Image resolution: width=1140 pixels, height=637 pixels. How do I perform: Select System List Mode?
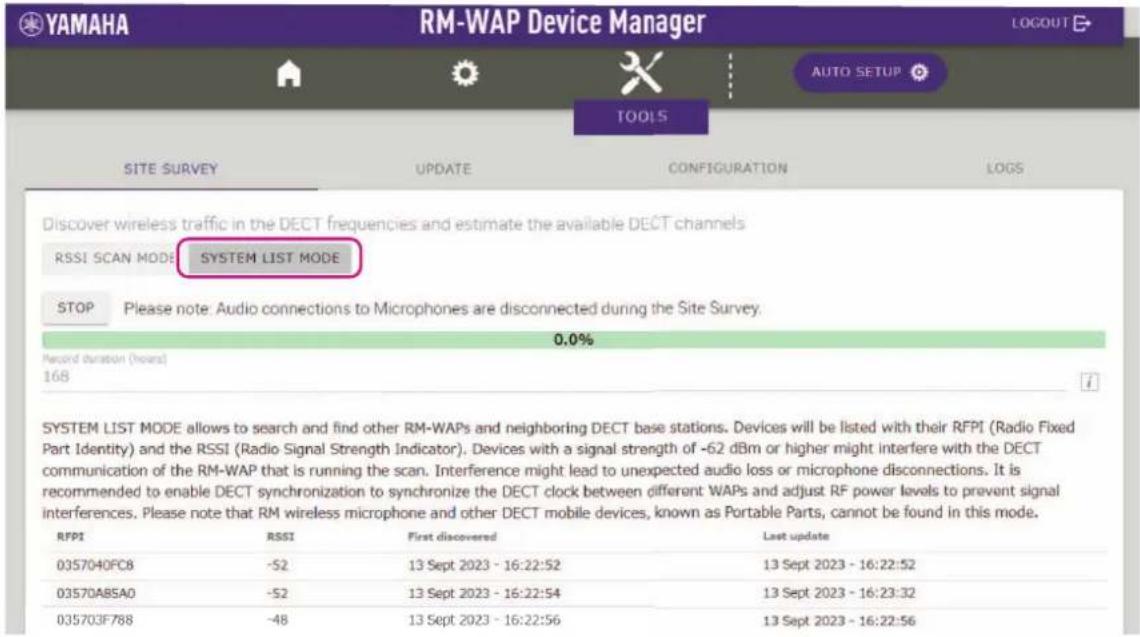(x=270, y=258)
